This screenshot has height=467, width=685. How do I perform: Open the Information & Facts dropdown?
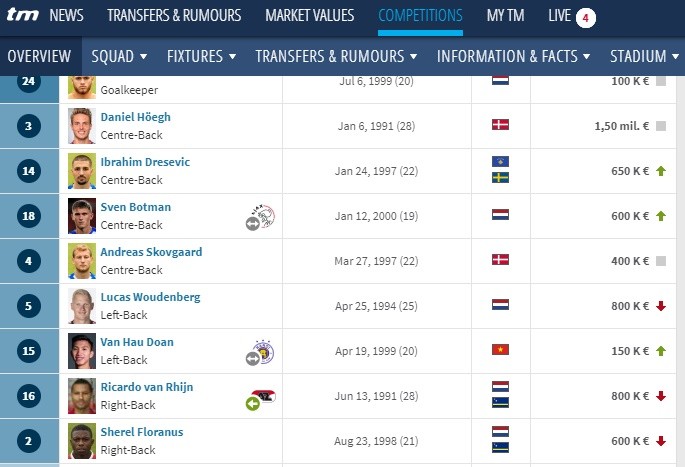(x=515, y=56)
